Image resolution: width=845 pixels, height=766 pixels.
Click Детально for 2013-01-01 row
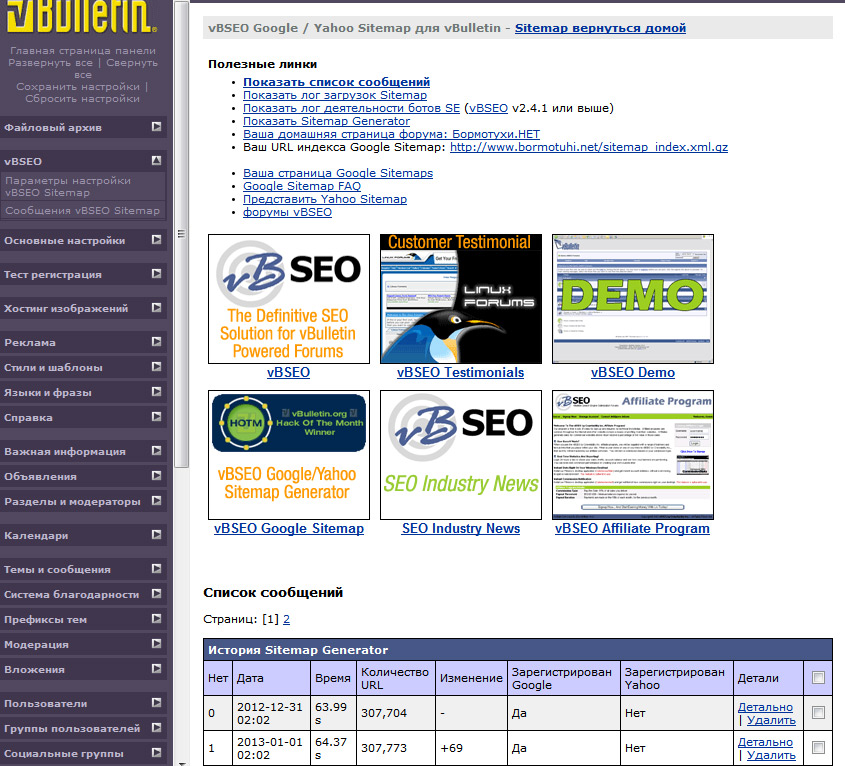click(765, 742)
